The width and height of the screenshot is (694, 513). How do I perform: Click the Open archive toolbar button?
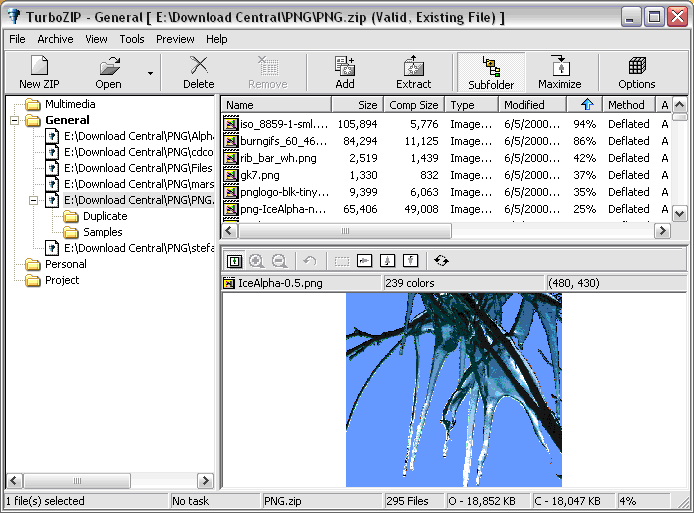(x=108, y=72)
